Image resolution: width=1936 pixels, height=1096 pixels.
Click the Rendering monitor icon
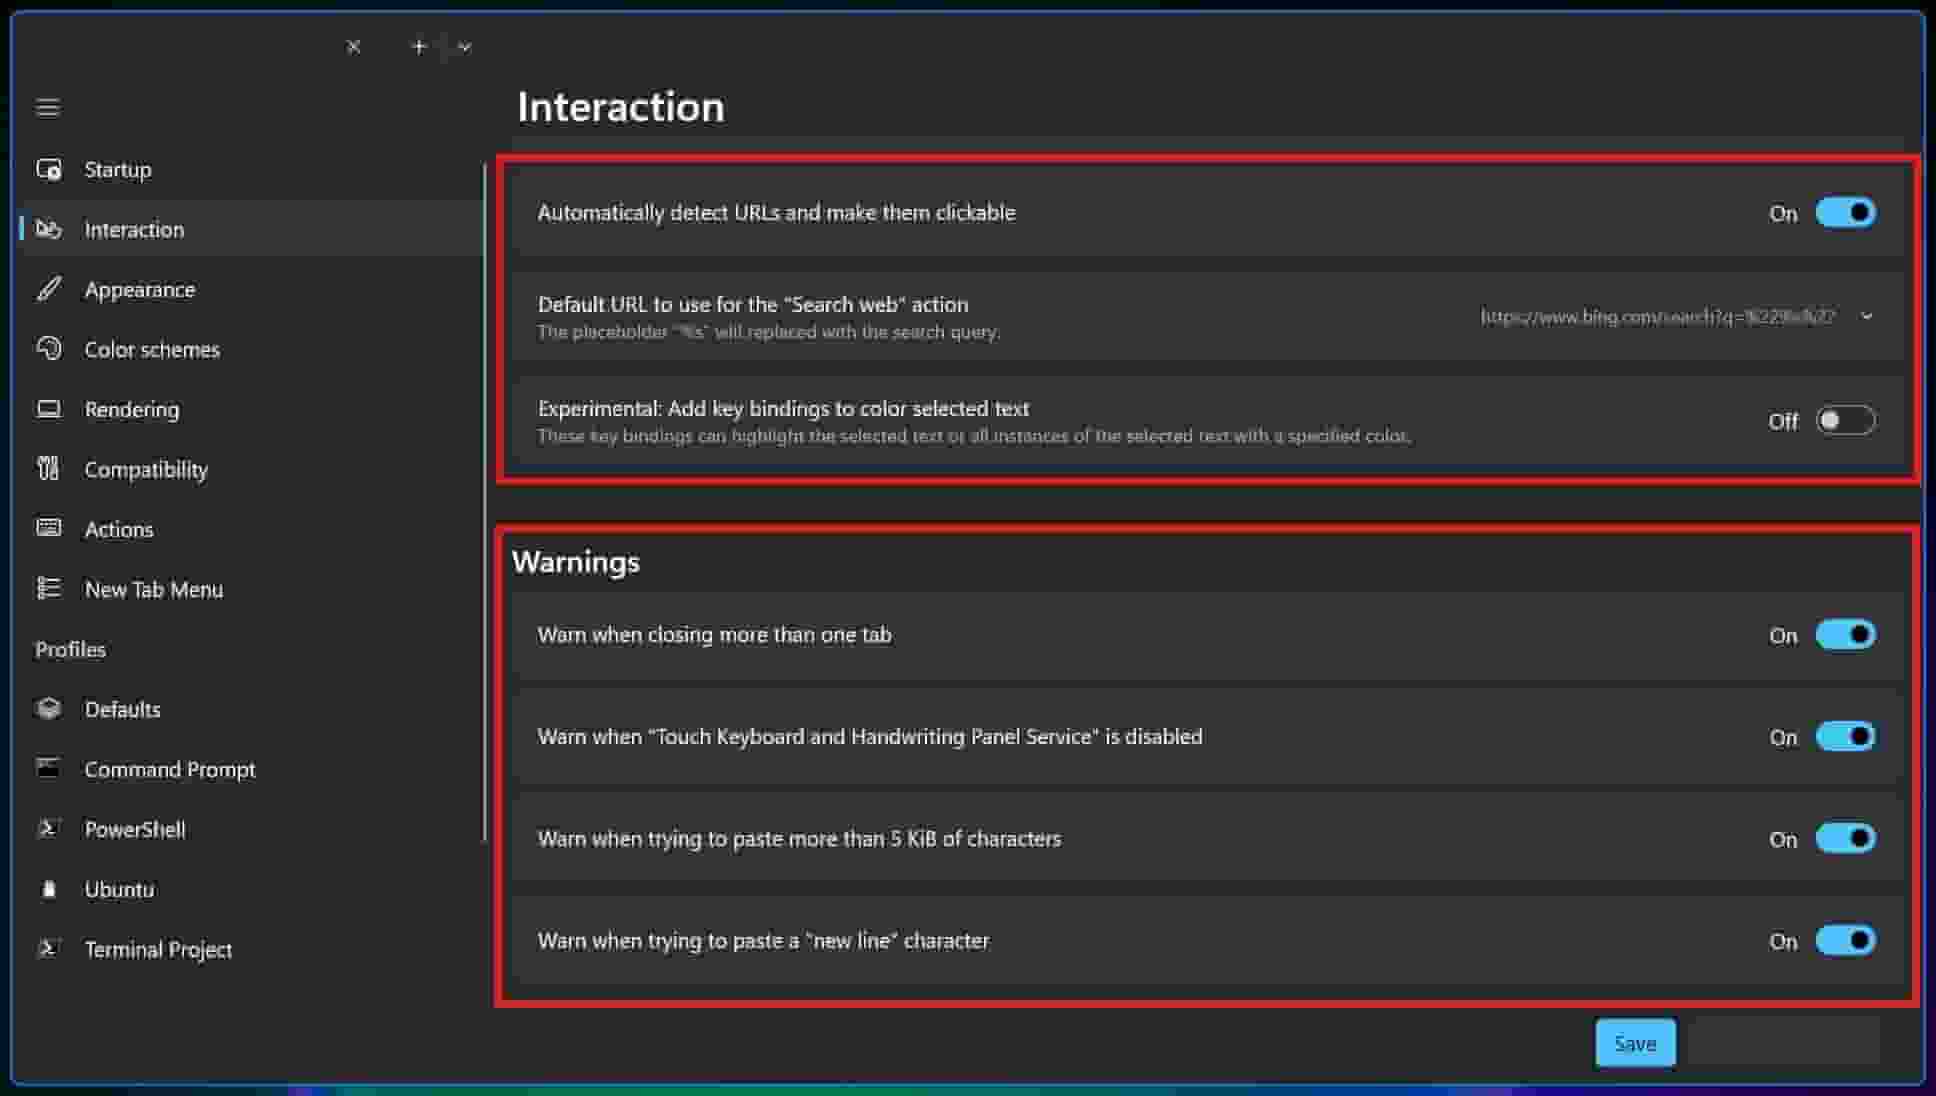(x=49, y=409)
